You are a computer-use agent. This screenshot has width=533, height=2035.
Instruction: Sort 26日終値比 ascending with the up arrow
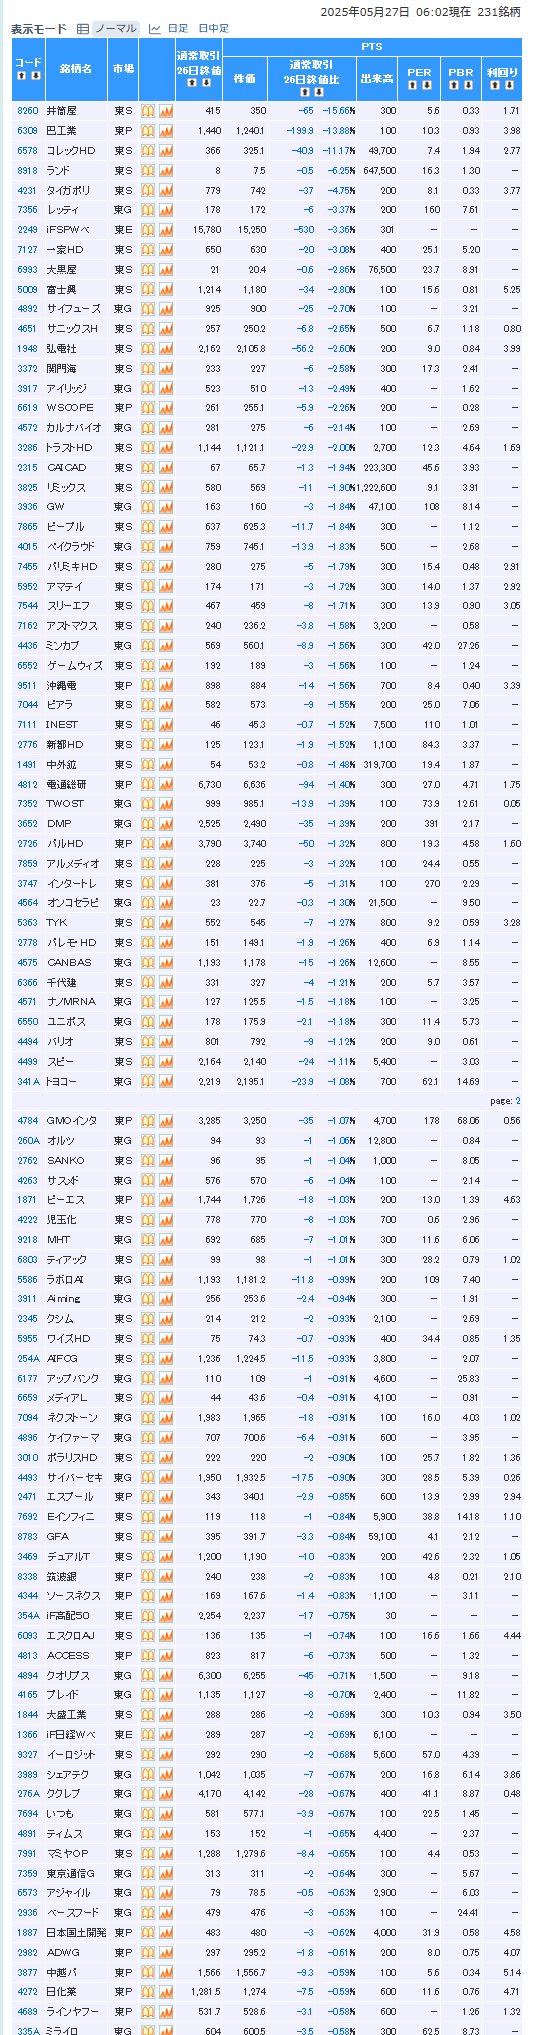[305, 91]
